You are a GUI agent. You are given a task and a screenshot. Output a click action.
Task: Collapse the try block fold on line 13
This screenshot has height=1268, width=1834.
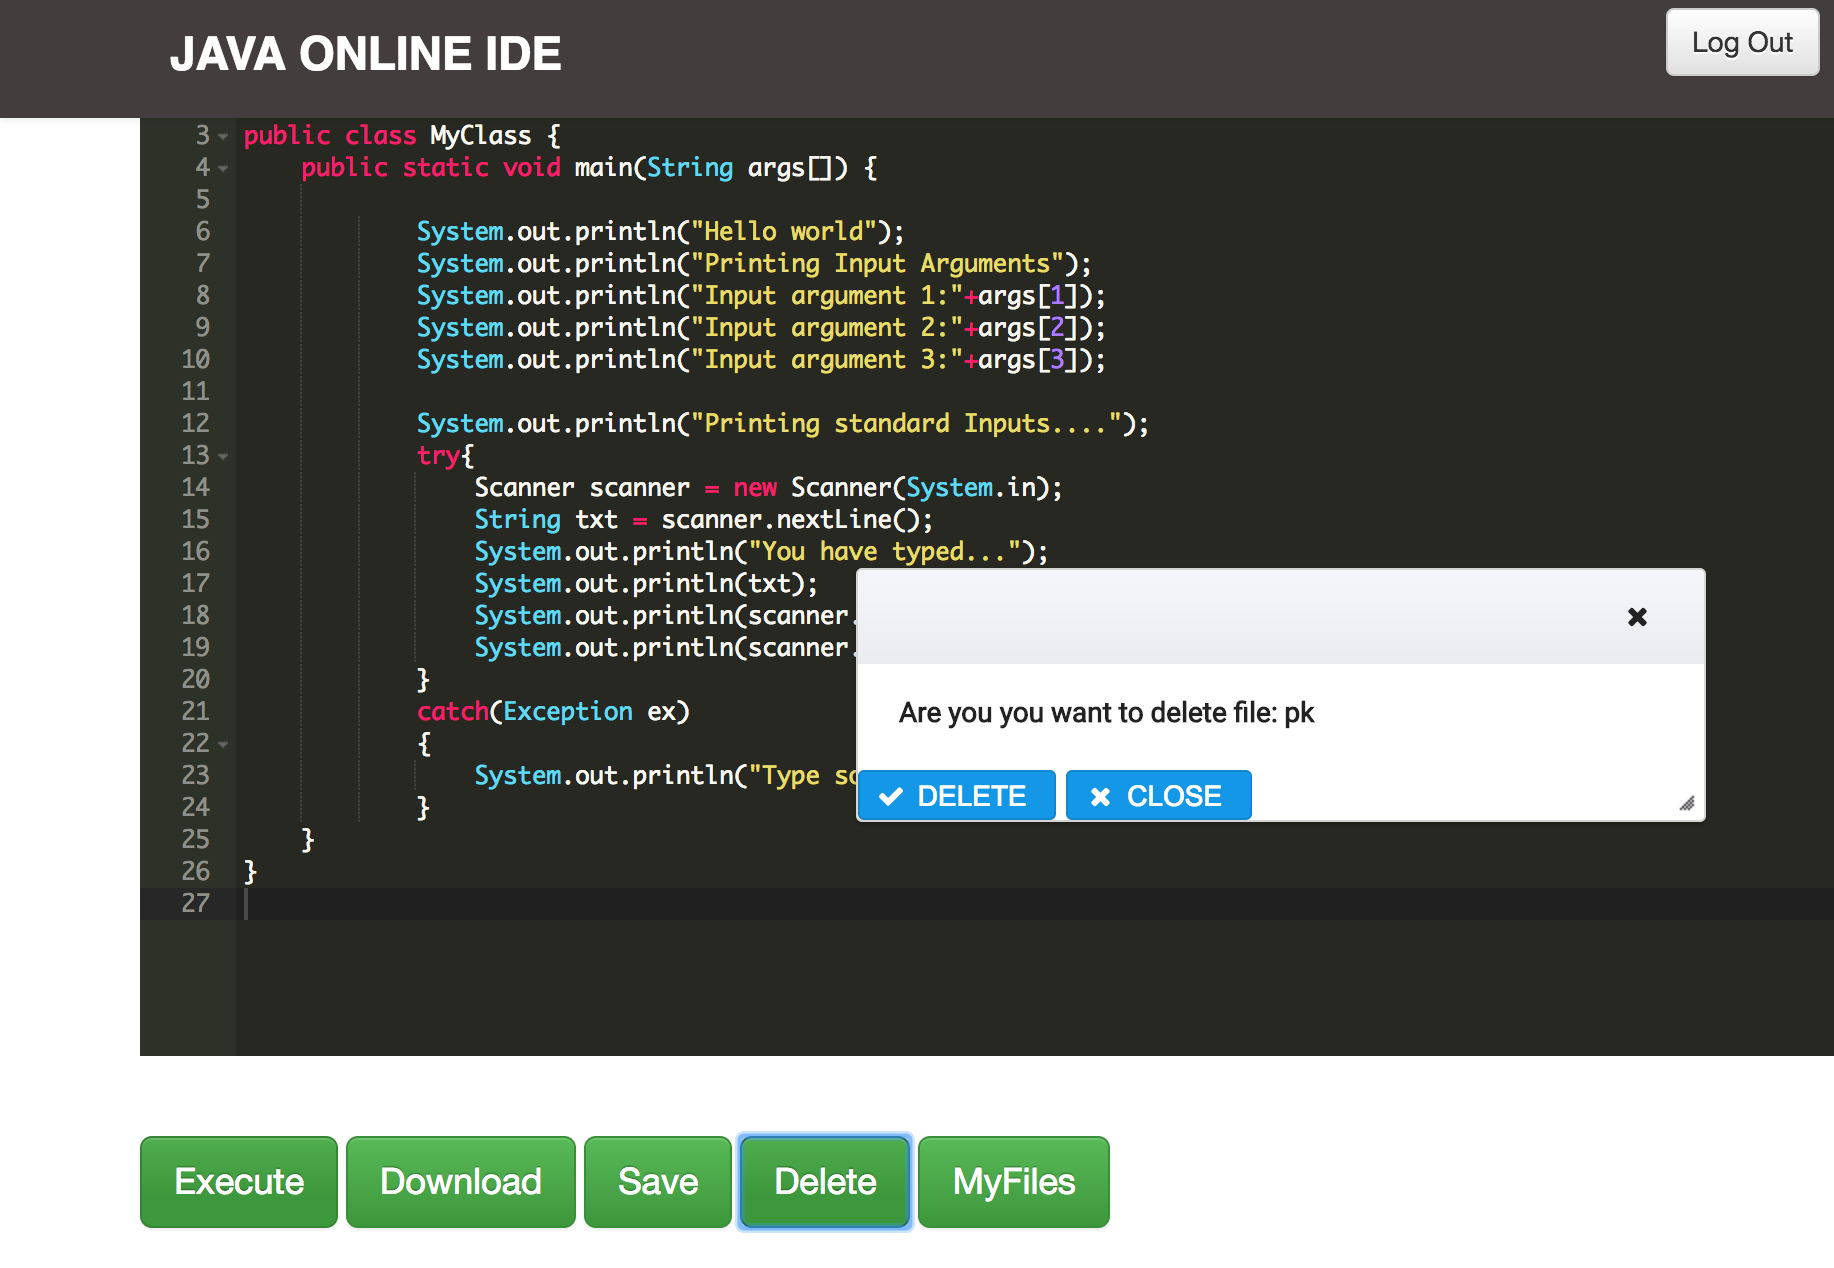click(x=223, y=456)
